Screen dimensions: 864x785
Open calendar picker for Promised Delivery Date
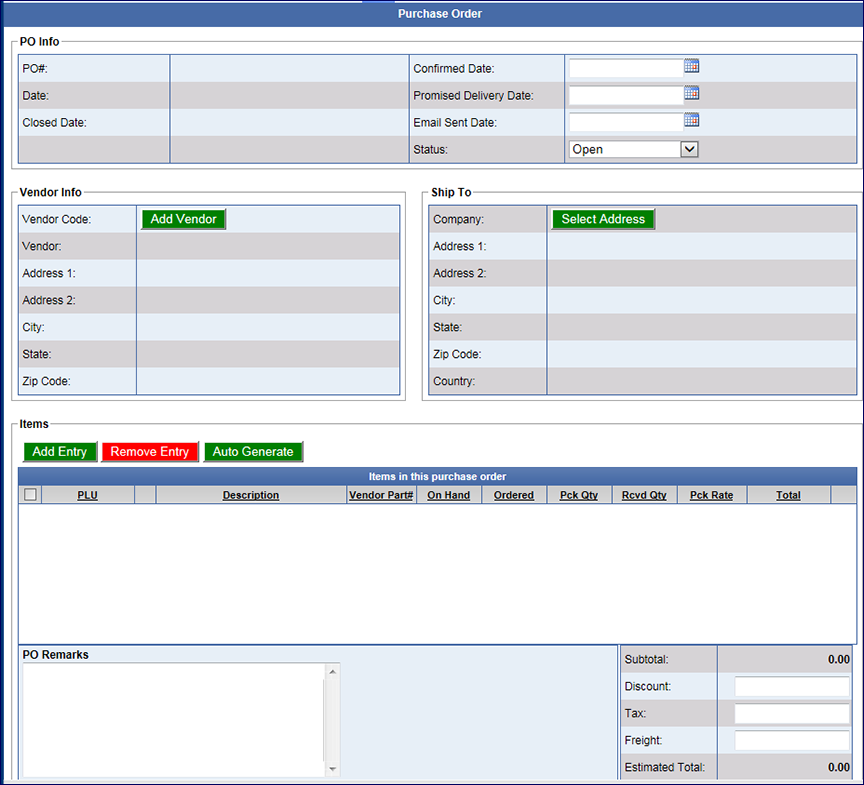(691, 94)
